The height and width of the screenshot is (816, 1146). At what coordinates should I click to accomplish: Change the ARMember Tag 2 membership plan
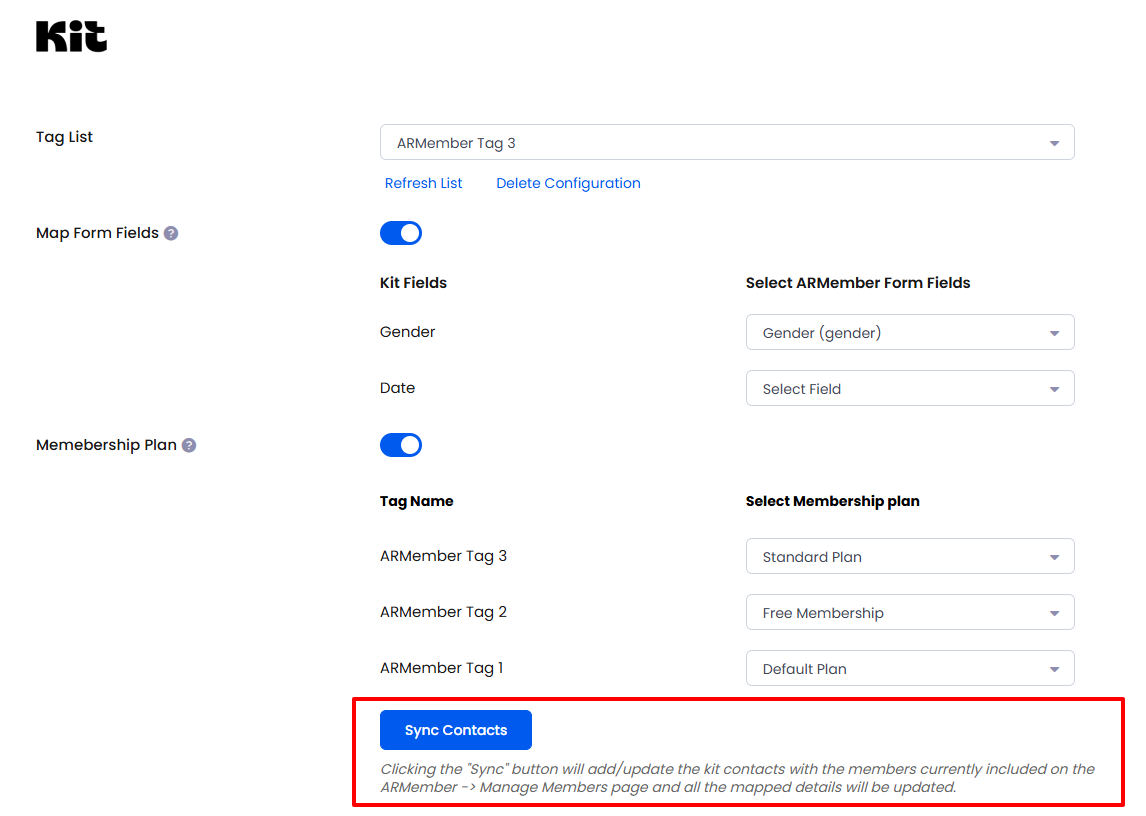(910, 613)
